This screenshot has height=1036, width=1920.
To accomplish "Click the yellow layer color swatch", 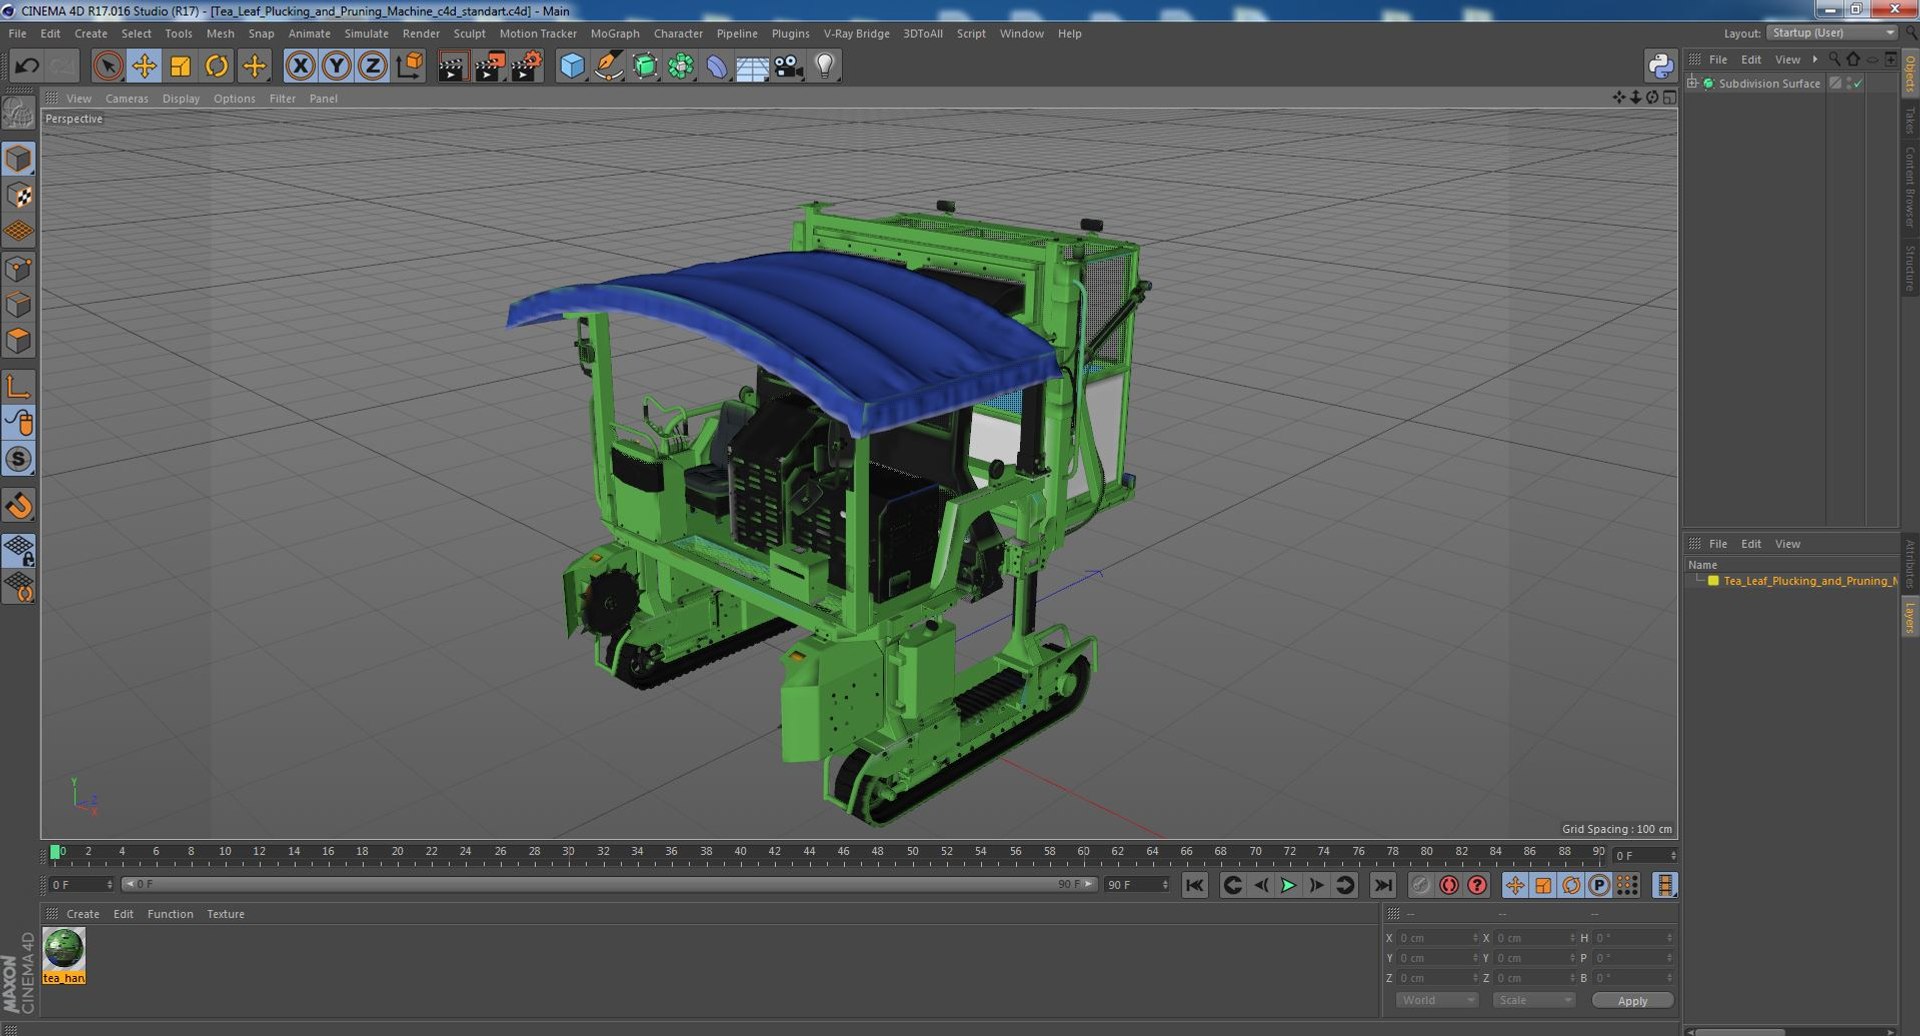I will pyautogui.click(x=1712, y=581).
